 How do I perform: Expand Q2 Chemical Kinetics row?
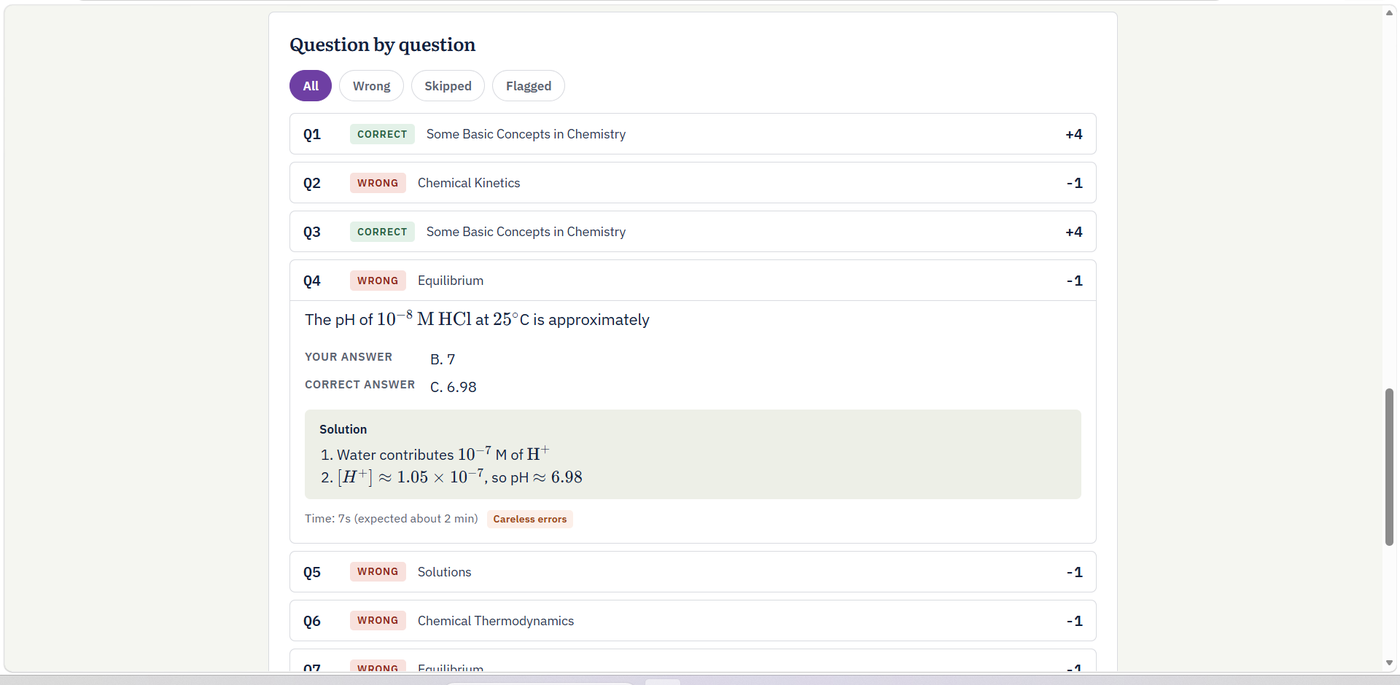[693, 183]
